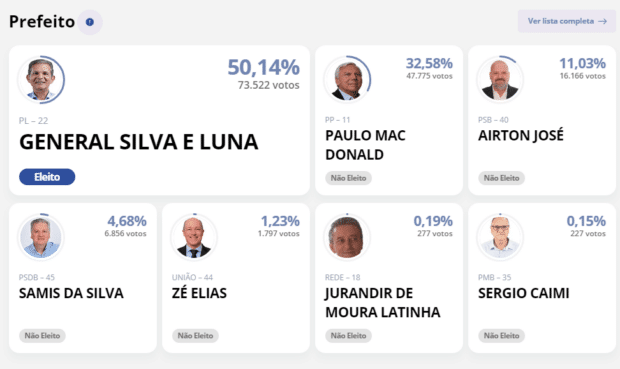620x369 pixels.
Task: Select Sergio Caimi's portrait
Action: (x=500, y=237)
